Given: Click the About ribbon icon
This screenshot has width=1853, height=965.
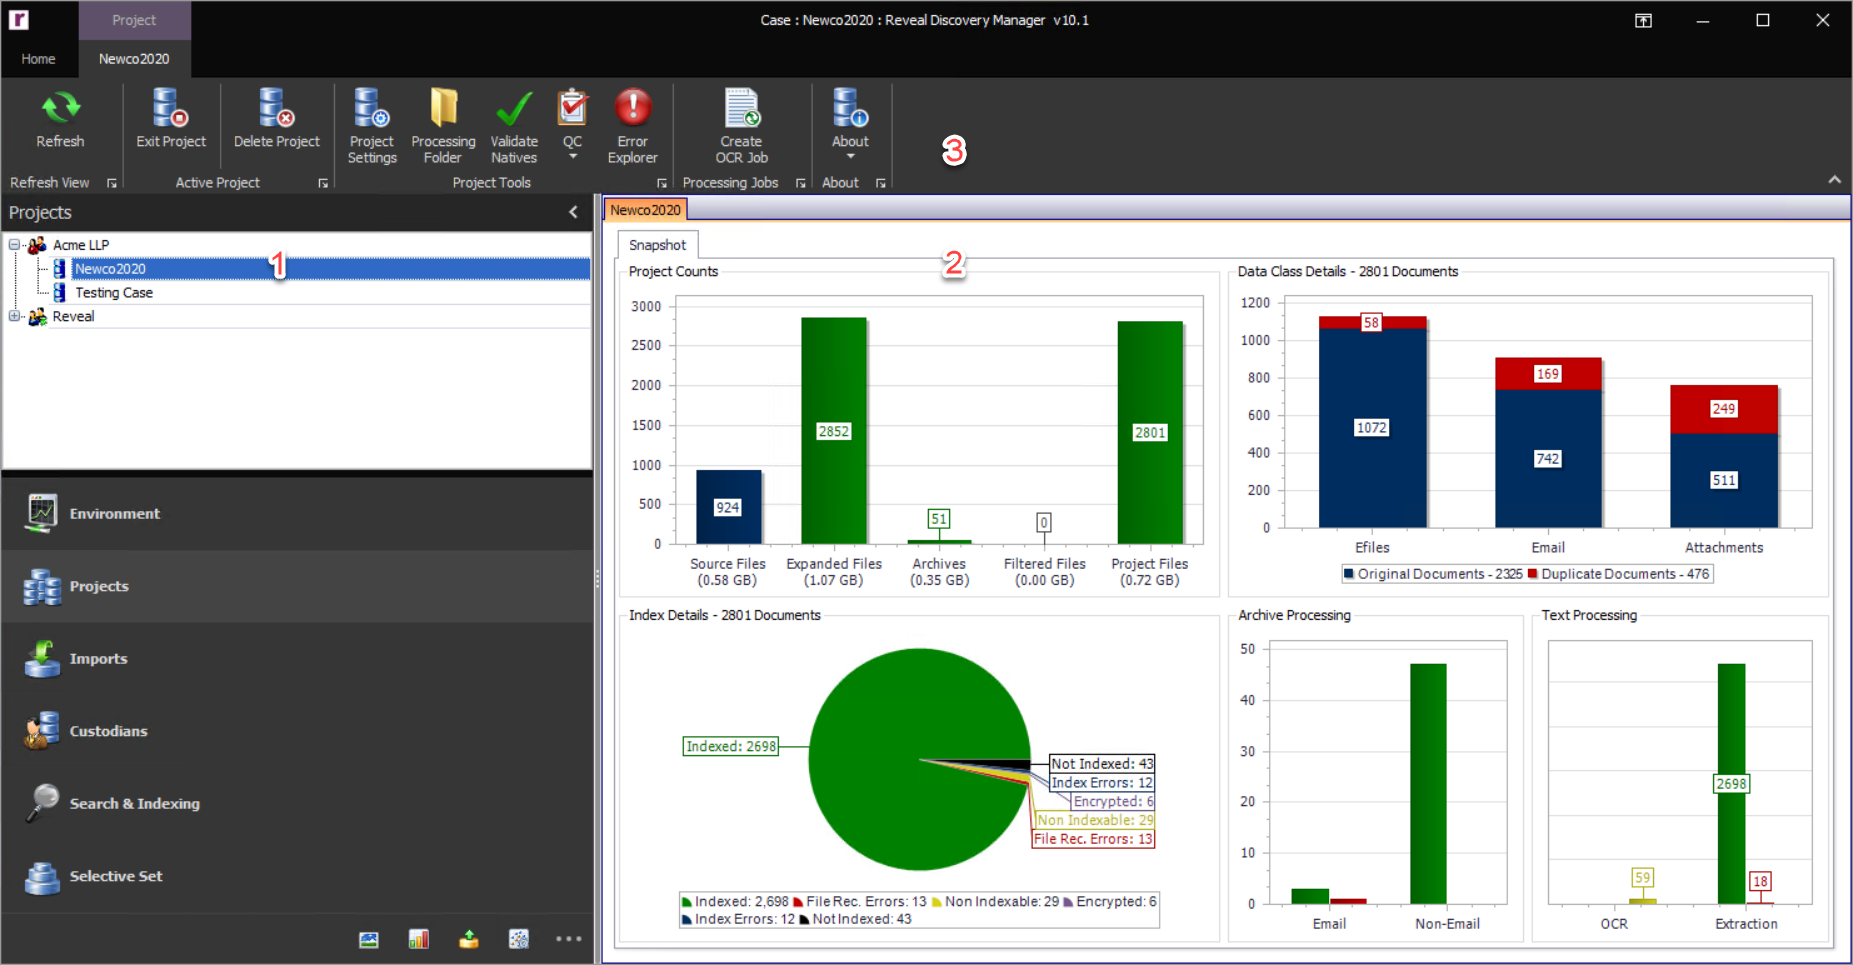Looking at the screenshot, I should [850, 108].
